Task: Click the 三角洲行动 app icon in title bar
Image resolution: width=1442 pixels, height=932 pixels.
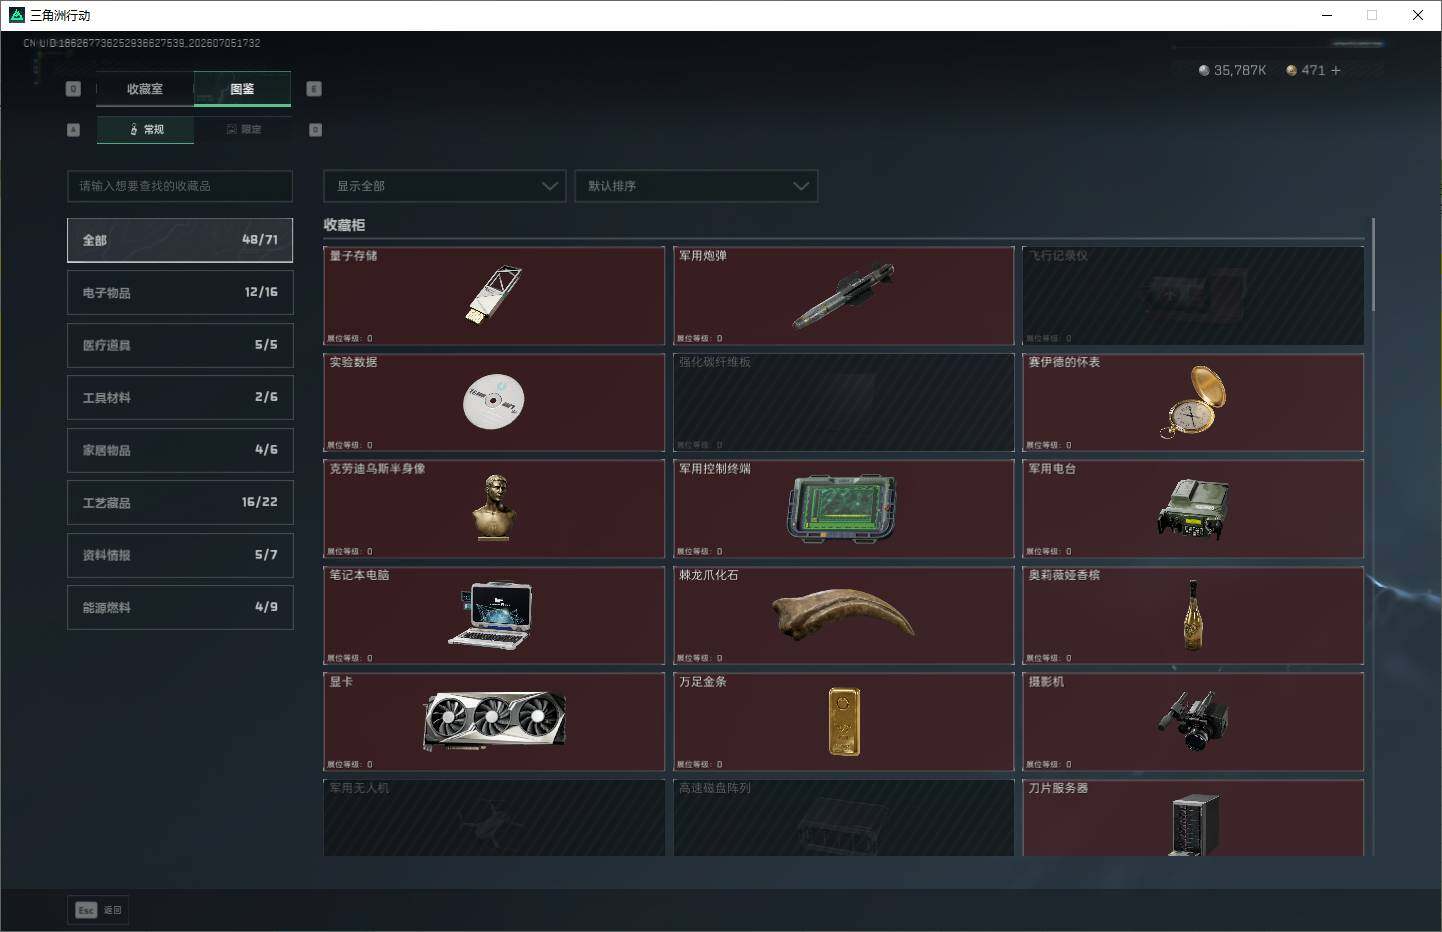Action: click(16, 15)
